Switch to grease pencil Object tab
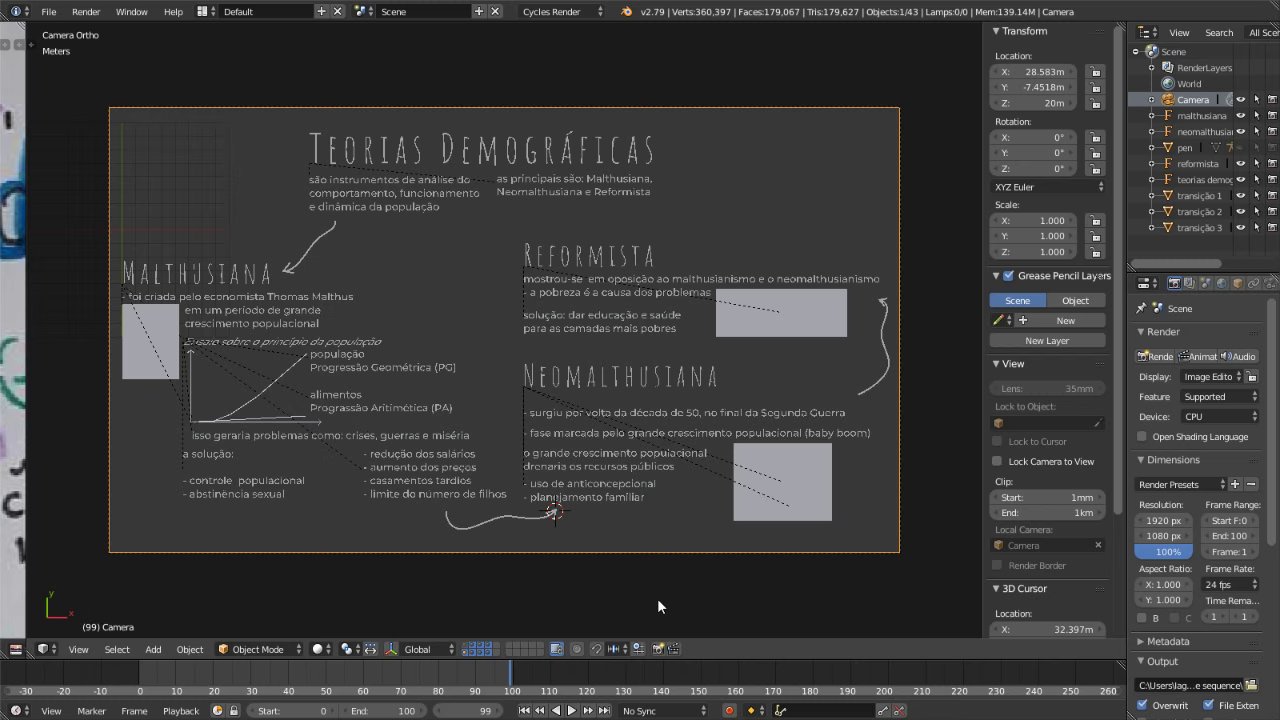 [x=1075, y=300]
